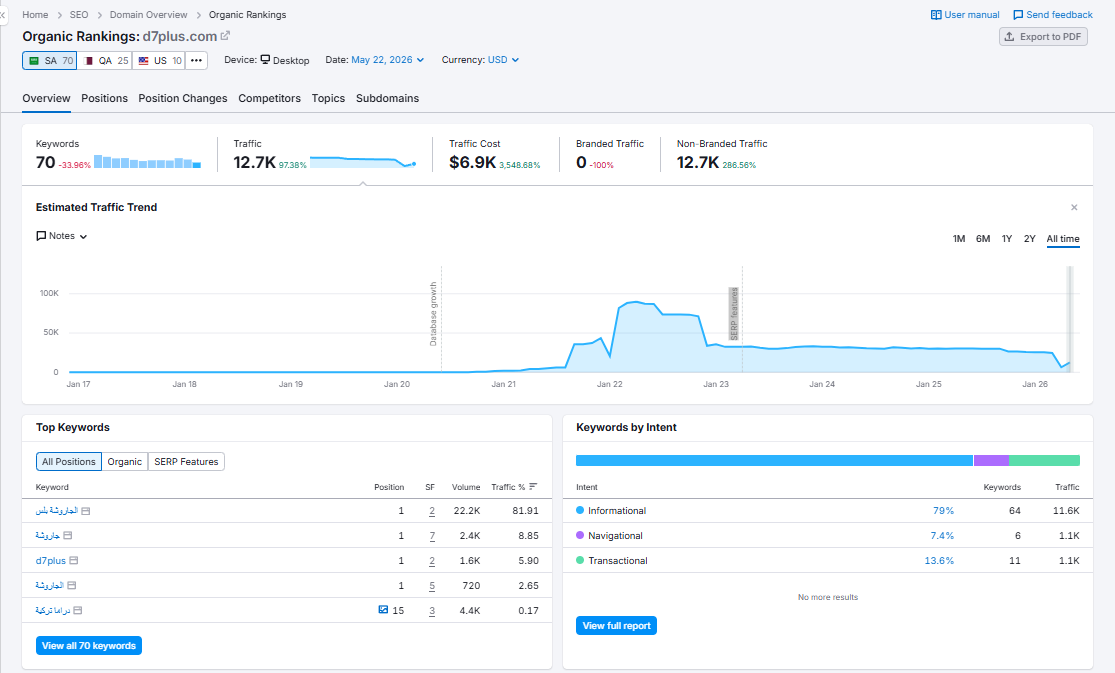Click the Traffic sparkline chart

[363, 162]
